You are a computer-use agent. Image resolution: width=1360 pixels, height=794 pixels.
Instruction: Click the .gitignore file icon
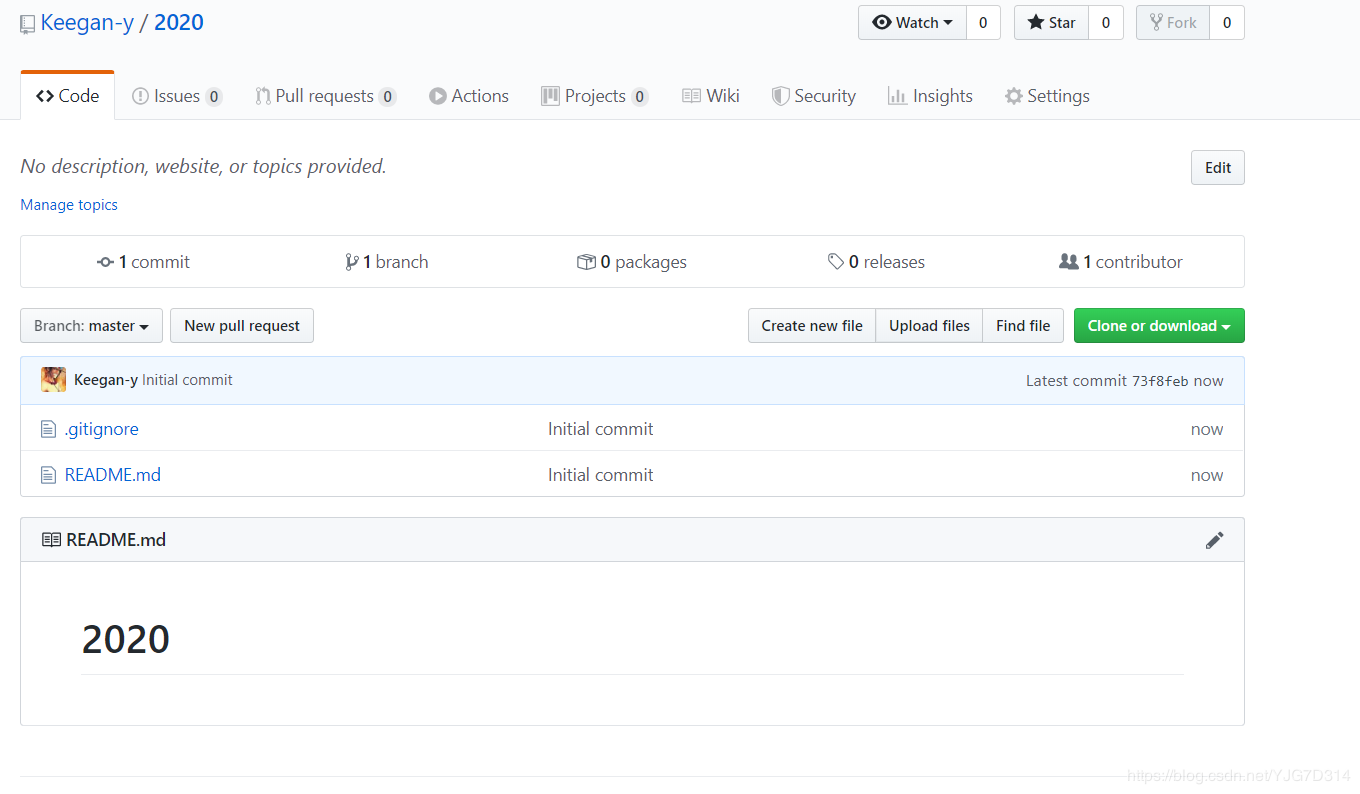[x=48, y=429]
